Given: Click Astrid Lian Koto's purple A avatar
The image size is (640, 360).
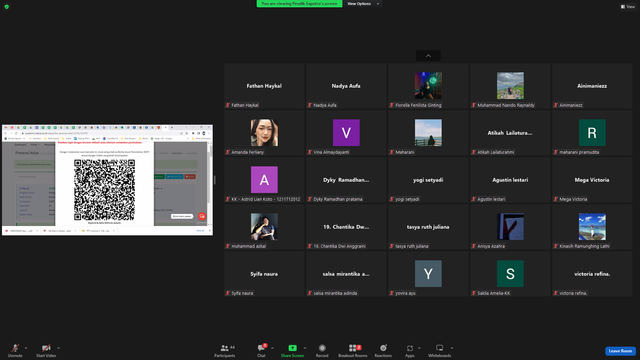Looking at the screenshot, I should point(264,179).
